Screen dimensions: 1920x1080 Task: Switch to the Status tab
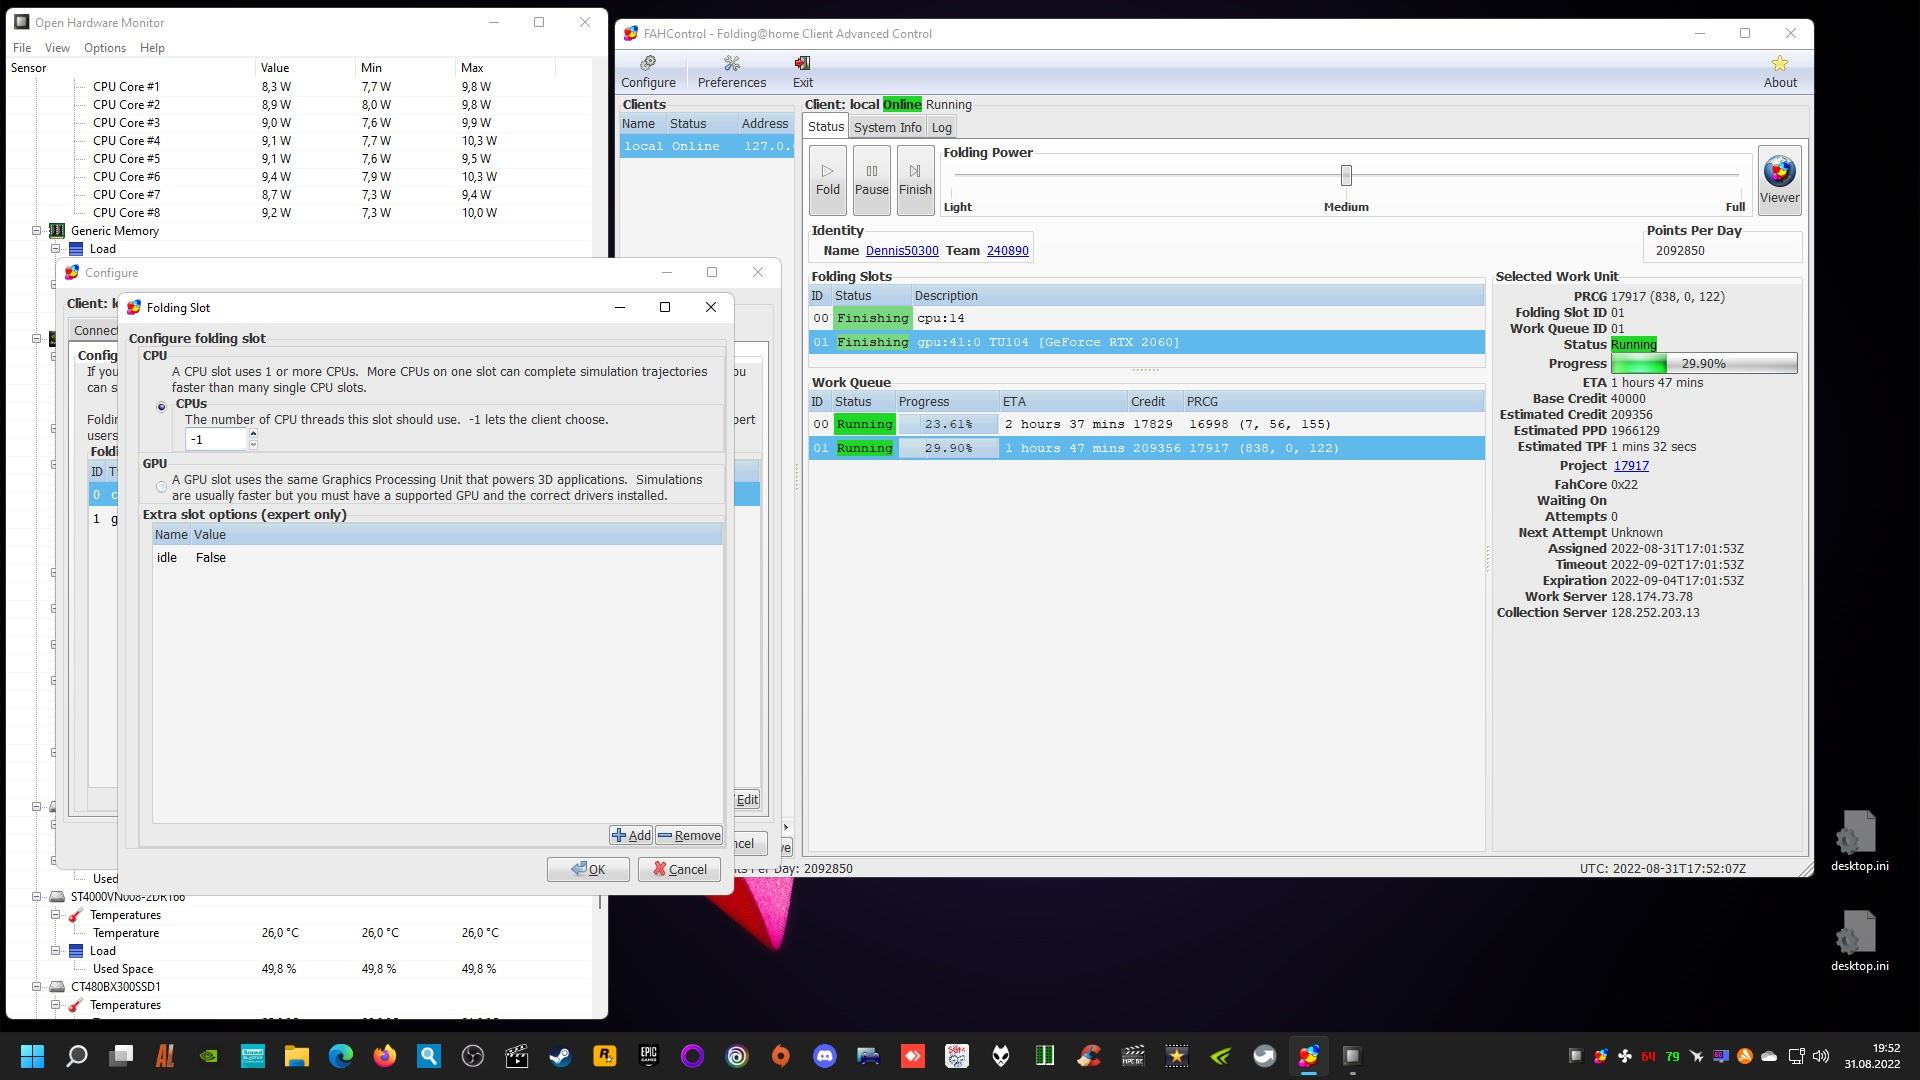coord(826,127)
